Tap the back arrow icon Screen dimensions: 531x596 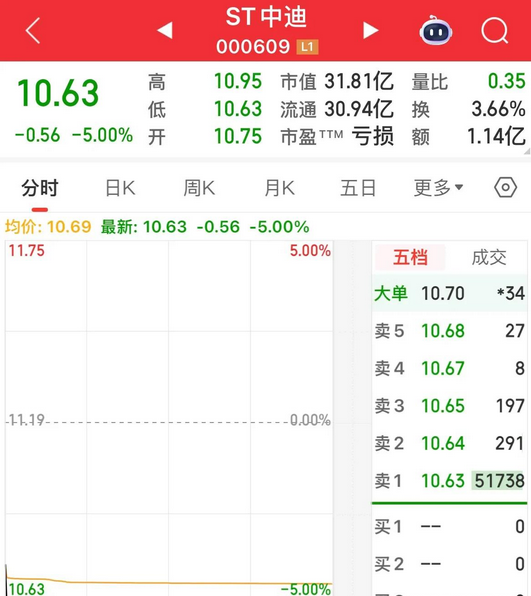(33, 30)
